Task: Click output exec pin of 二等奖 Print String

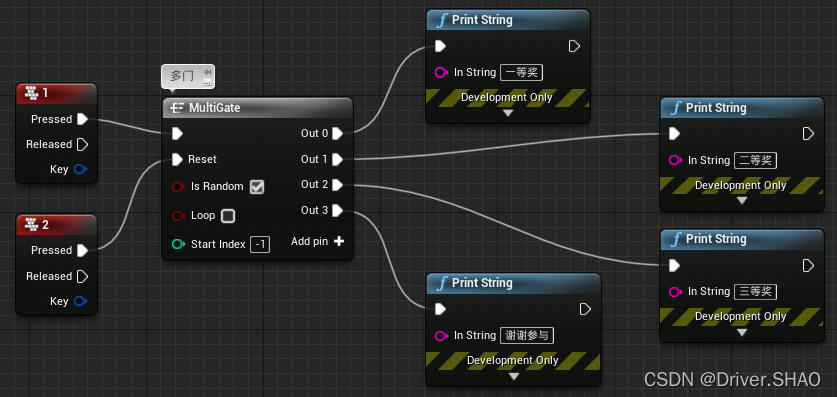Action: pyautogui.click(x=809, y=133)
